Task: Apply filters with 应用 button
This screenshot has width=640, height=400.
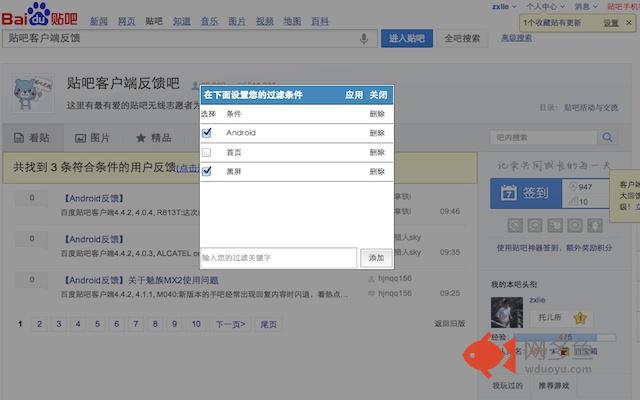Action: (353, 95)
